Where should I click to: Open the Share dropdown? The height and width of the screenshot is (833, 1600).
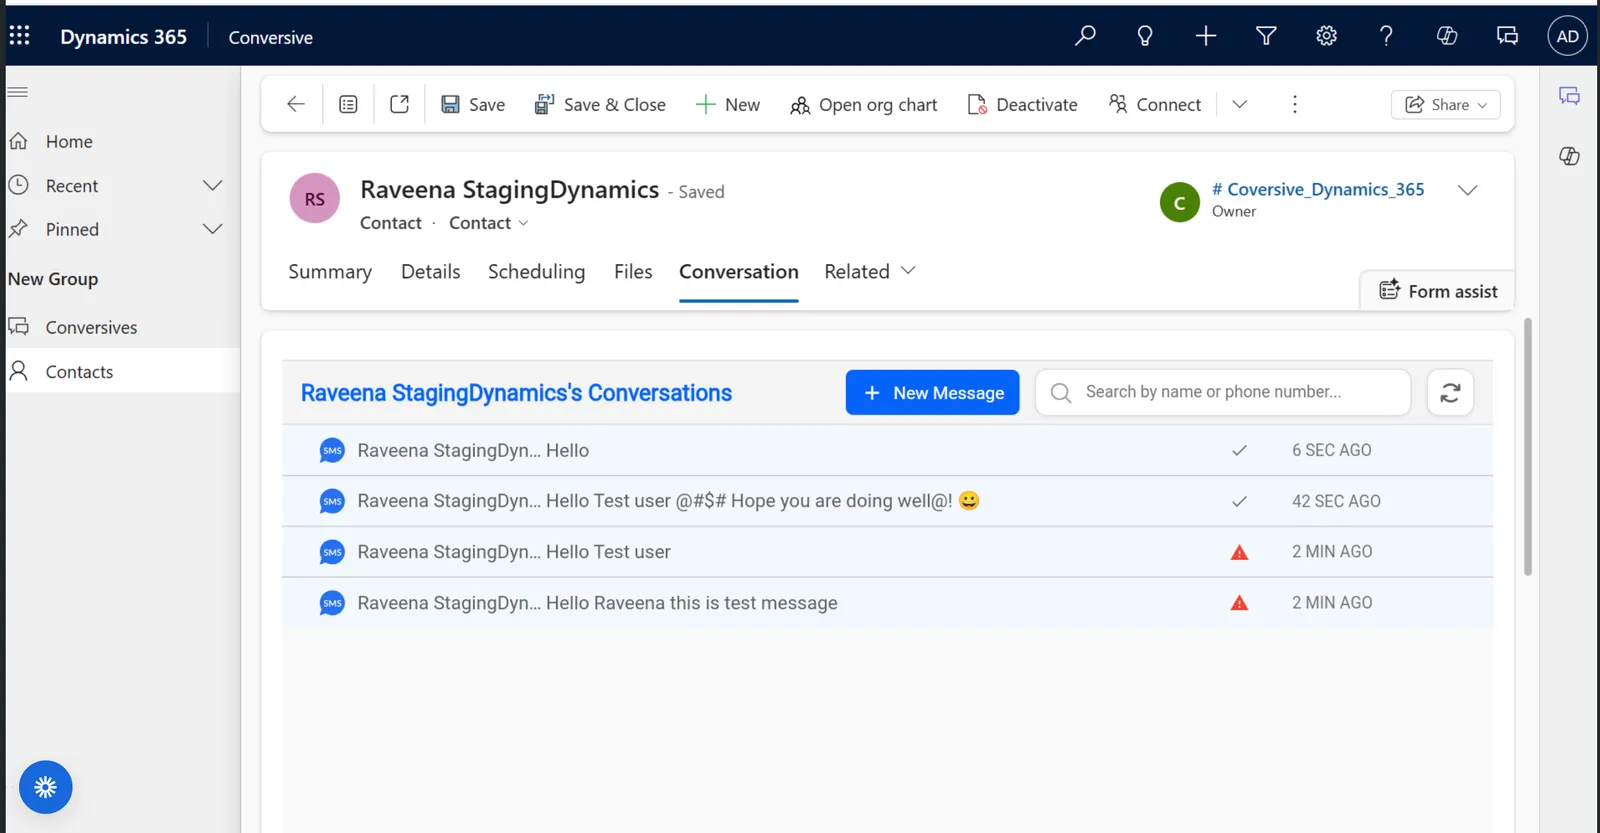(x=1445, y=104)
